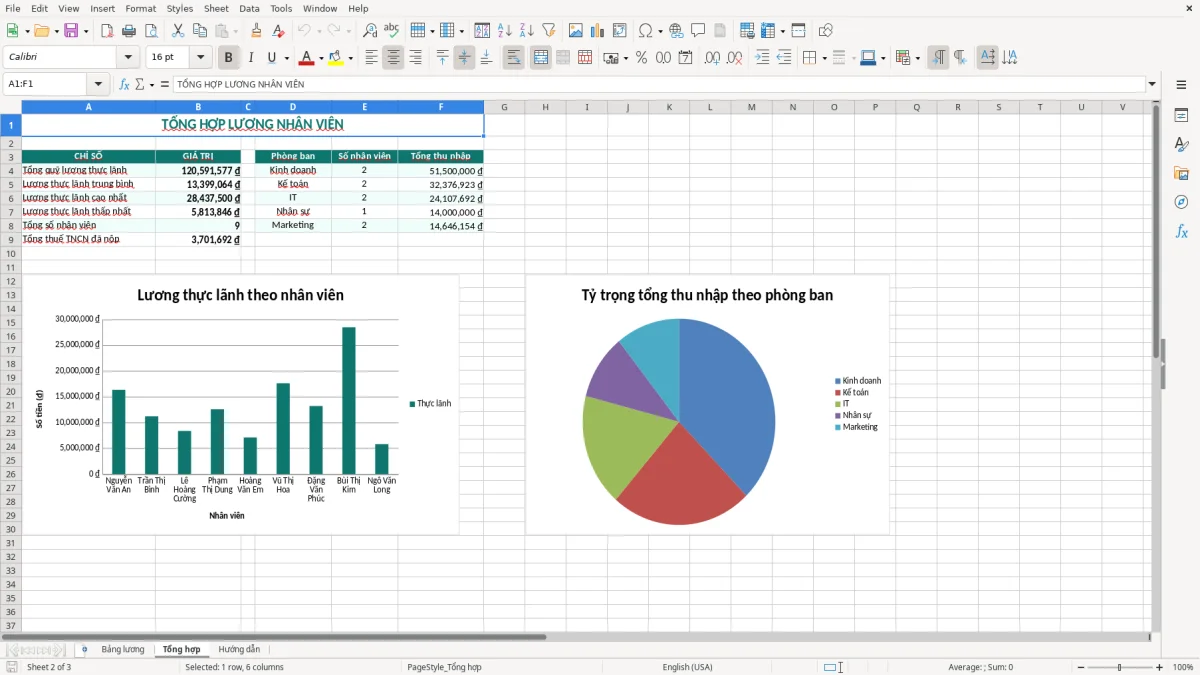Open the sidebar Properties deck
The height and width of the screenshot is (675, 1200).
click(1181, 115)
